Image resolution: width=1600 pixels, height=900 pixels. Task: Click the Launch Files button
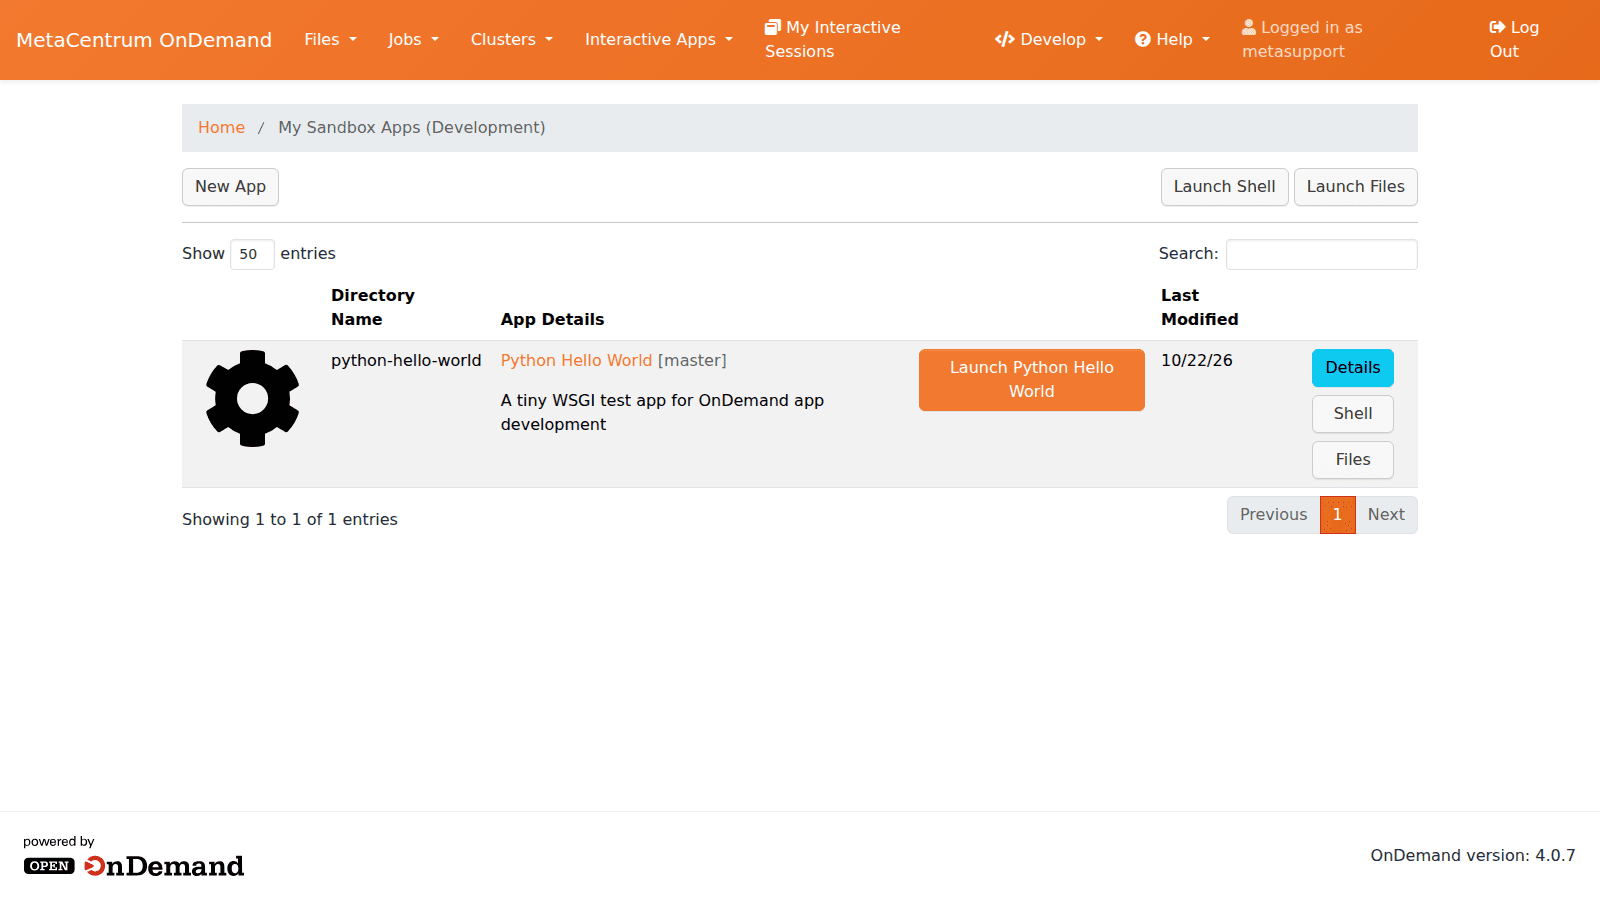pyautogui.click(x=1355, y=187)
